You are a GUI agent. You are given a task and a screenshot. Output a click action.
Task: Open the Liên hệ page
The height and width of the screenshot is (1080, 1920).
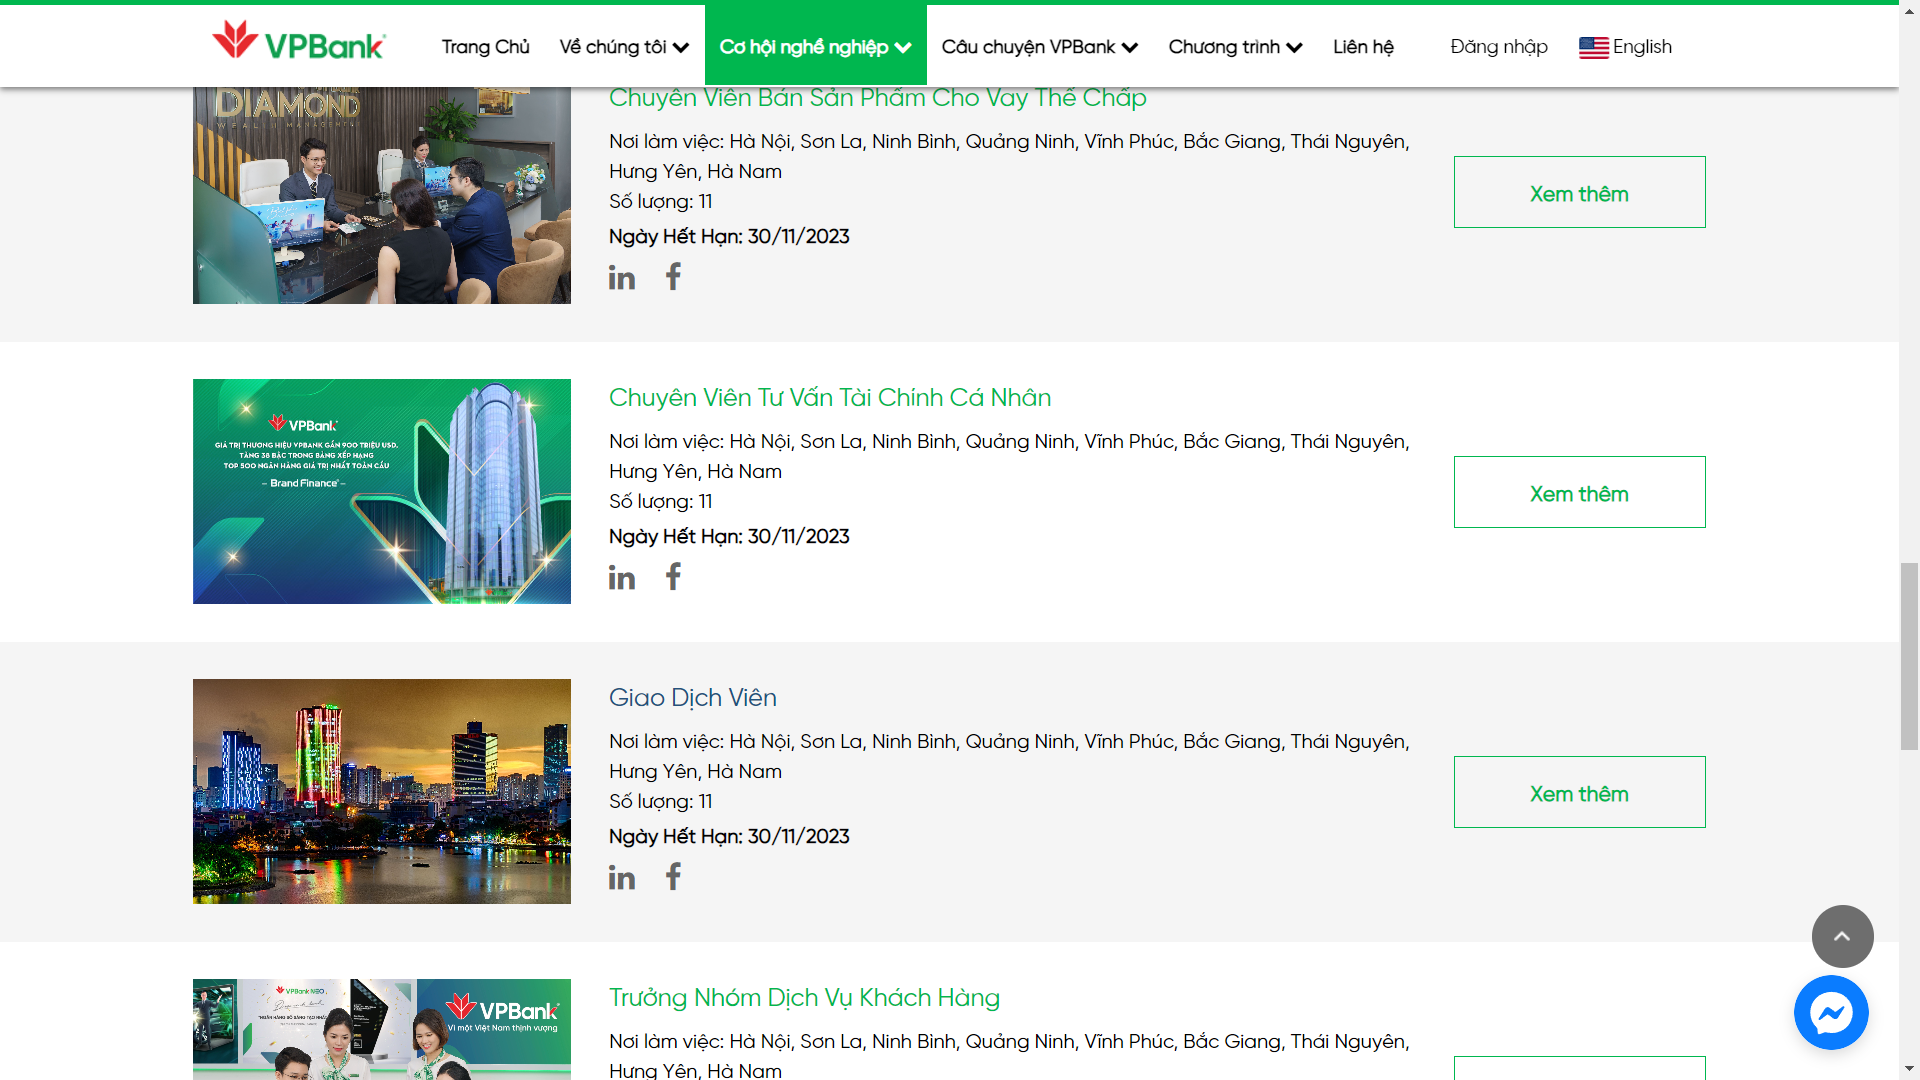coord(1363,47)
